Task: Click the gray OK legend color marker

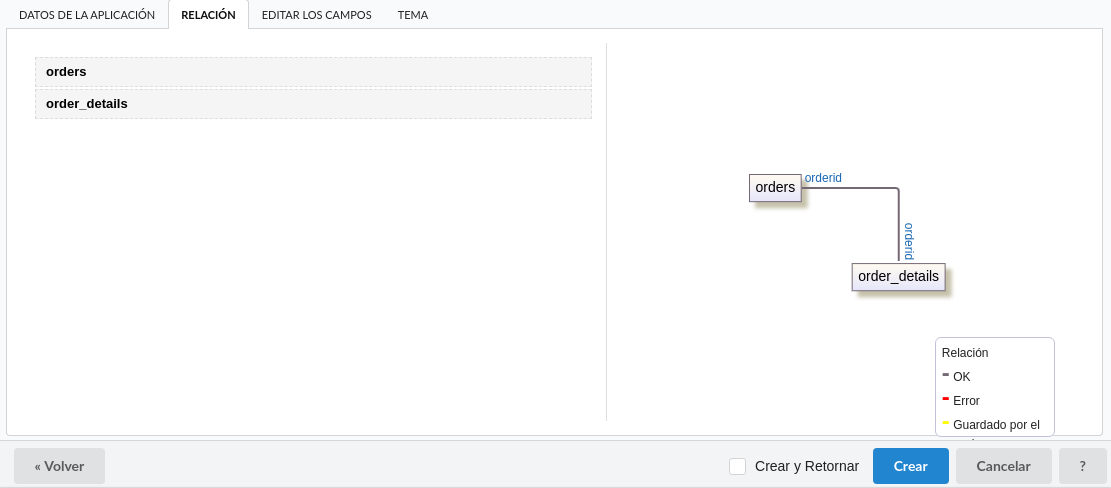Action: tap(946, 375)
